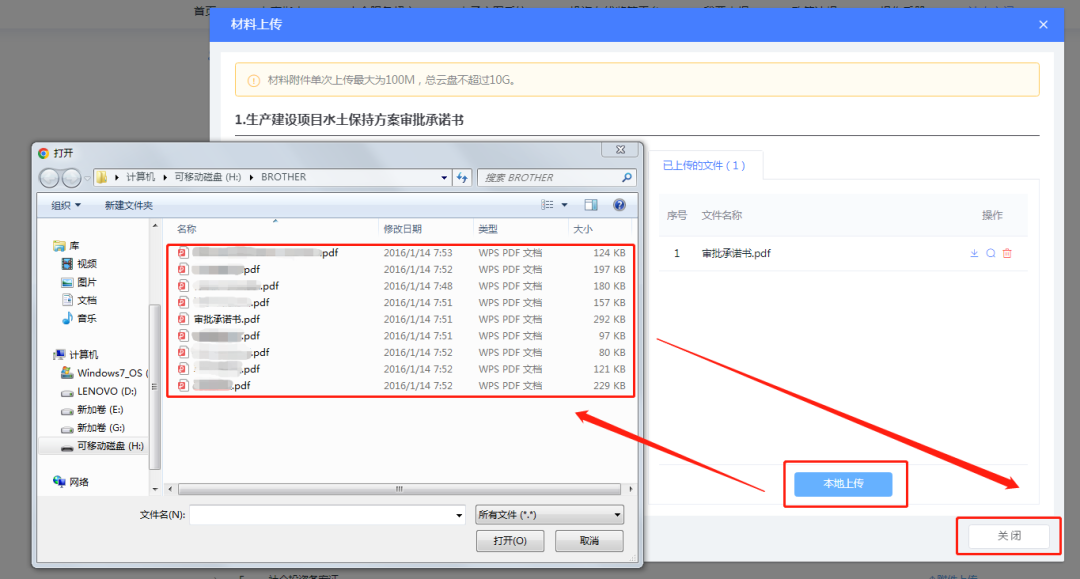Click the back navigation arrow in the file dialog
Screen dimensions: 1080x579
(x=50, y=178)
